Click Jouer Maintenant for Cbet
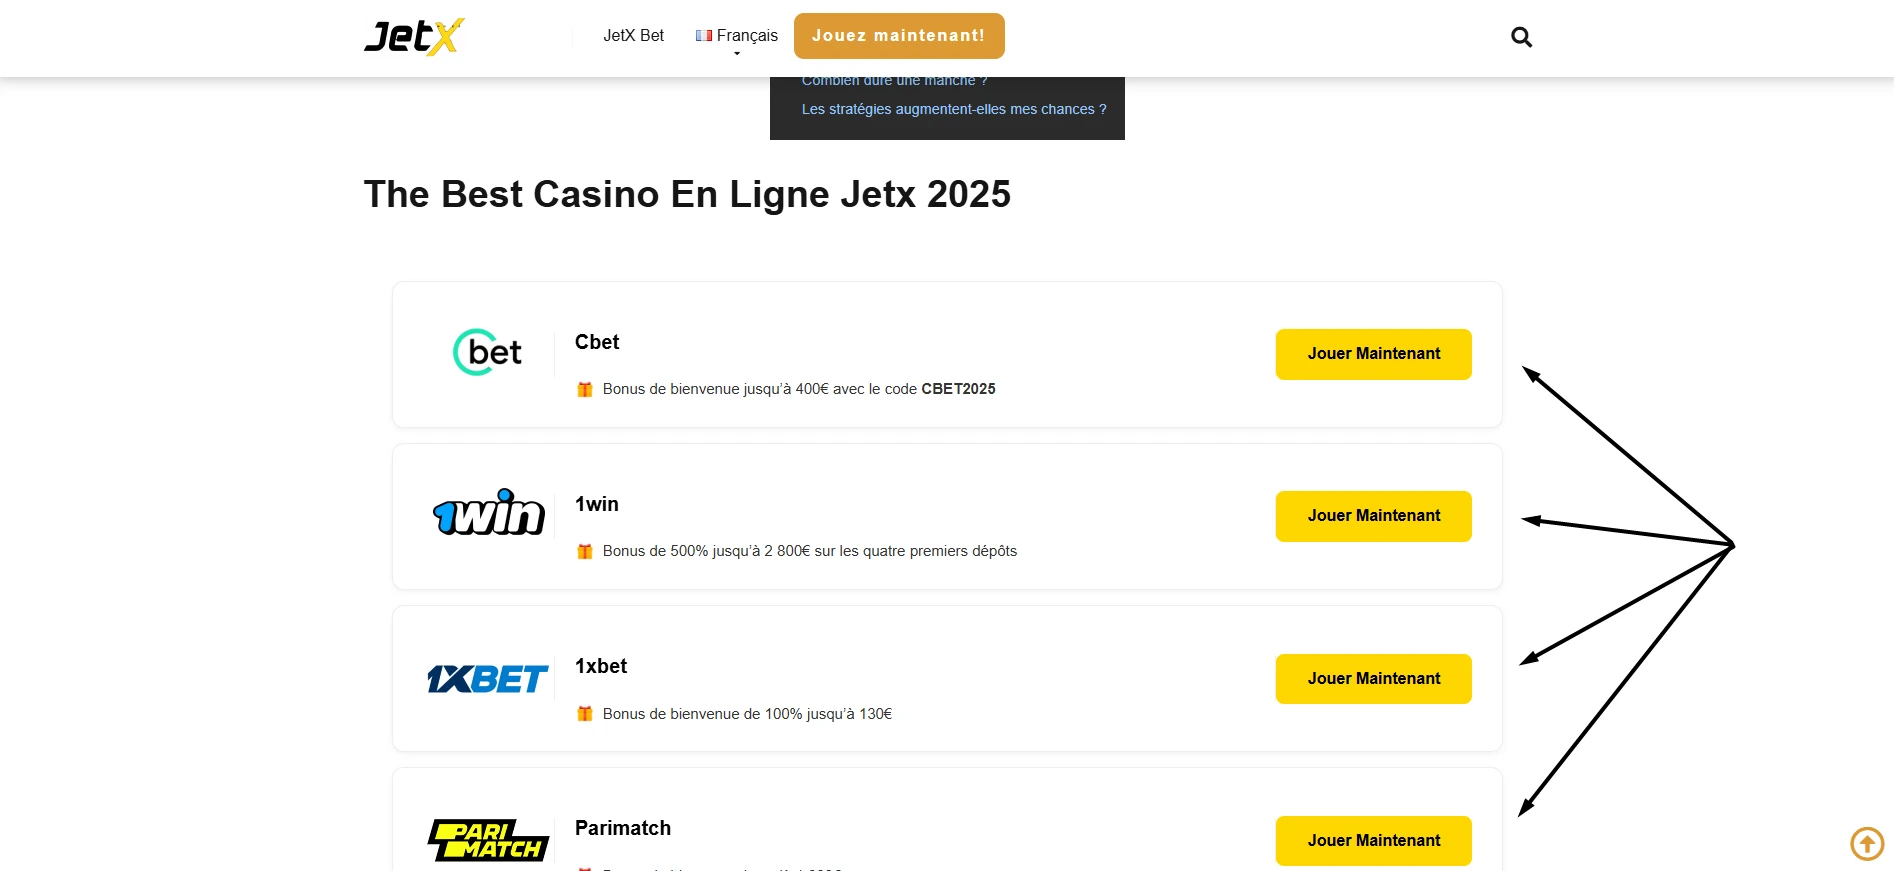This screenshot has width=1894, height=871. click(1372, 353)
